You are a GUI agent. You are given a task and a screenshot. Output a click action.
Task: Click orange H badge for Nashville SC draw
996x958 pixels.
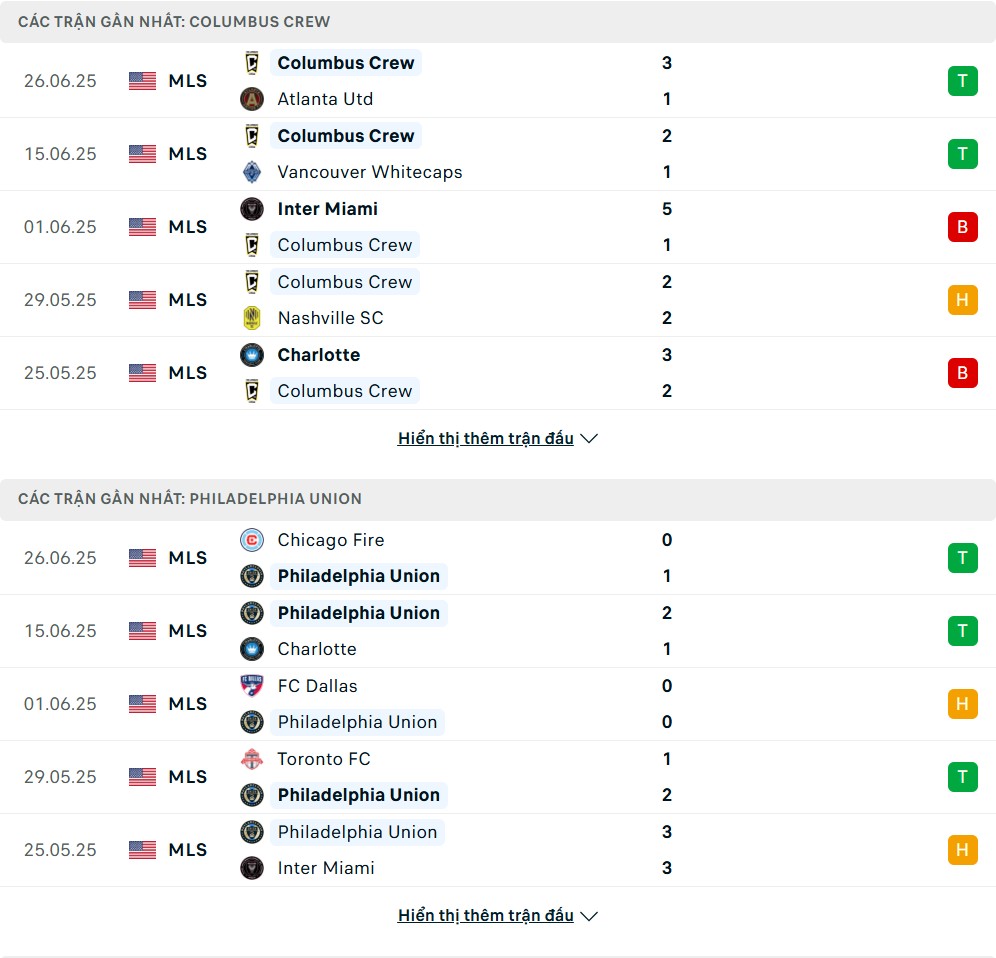(x=962, y=300)
